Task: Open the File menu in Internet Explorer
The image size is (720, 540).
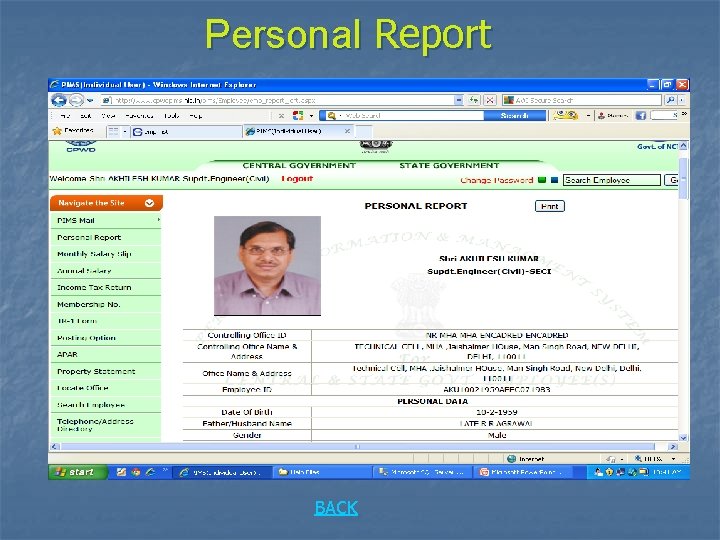Action: pyautogui.click(x=65, y=116)
